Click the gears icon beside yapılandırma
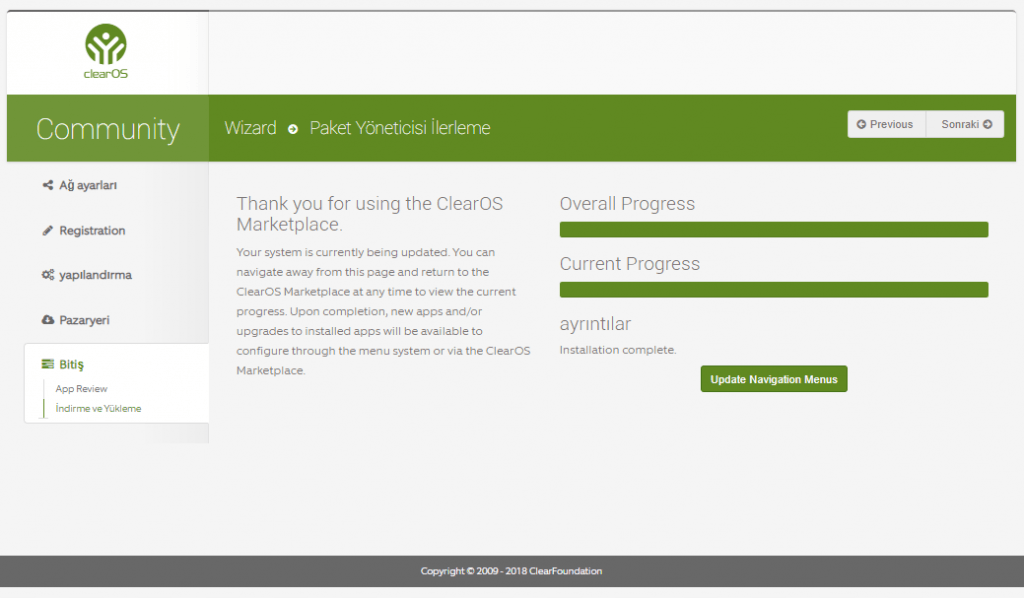This screenshot has height=598, width=1024. (48, 275)
